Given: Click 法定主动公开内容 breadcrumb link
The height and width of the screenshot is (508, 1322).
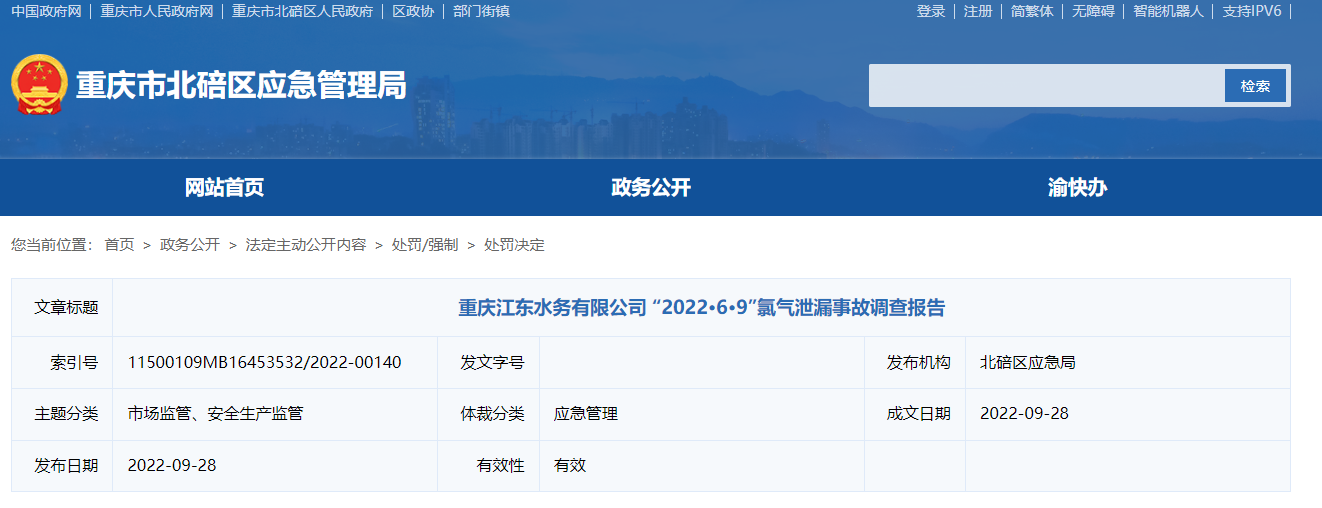Looking at the screenshot, I should click(x=306, y=245).
